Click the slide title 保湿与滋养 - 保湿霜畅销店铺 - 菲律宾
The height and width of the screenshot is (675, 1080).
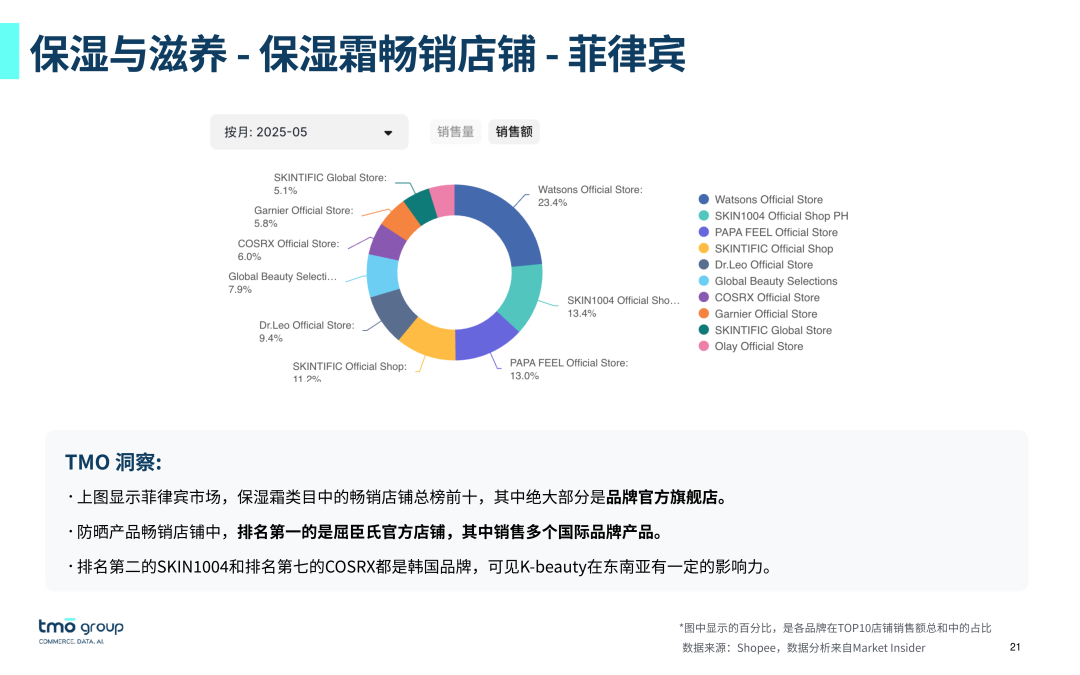[358, 53]
